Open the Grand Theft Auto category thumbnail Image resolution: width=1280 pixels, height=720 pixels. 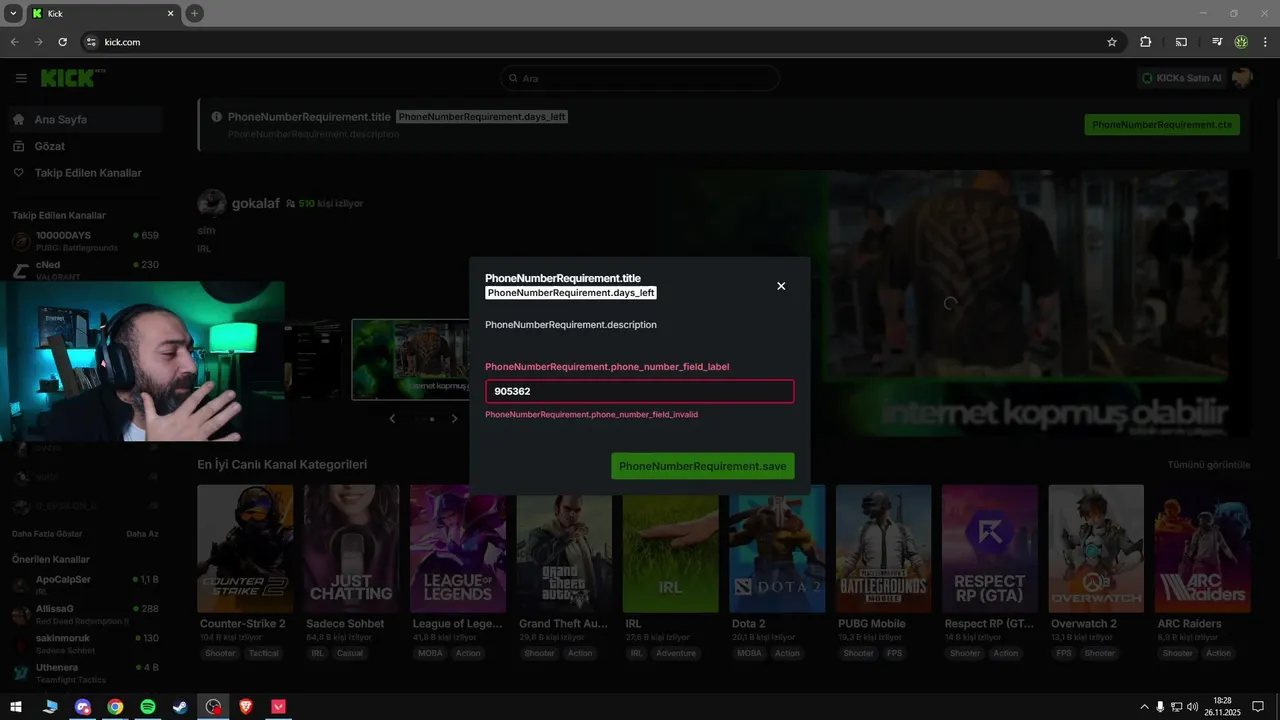pyautogui.click(x=564, y=549)
